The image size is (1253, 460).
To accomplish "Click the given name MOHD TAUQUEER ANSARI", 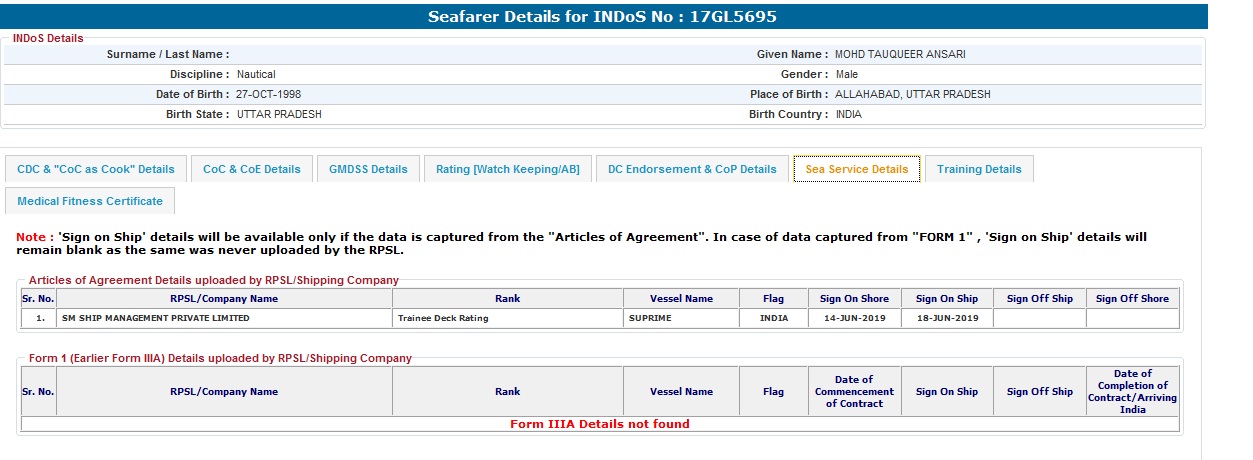I will click(900, 54).
